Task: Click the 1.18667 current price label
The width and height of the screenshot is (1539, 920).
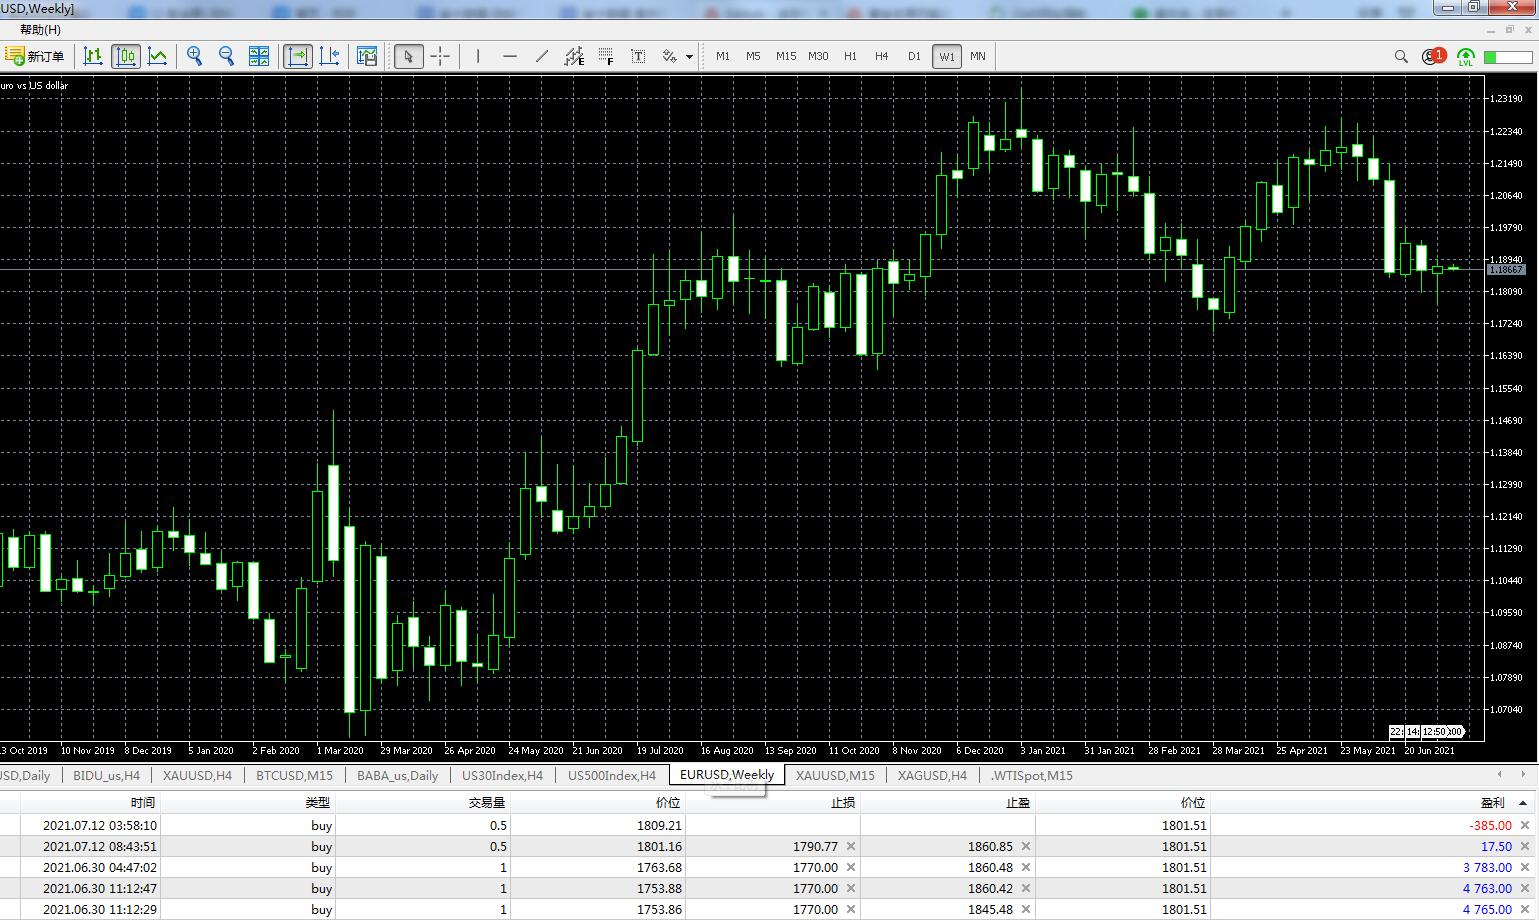Action: (x=1506, y=269)
